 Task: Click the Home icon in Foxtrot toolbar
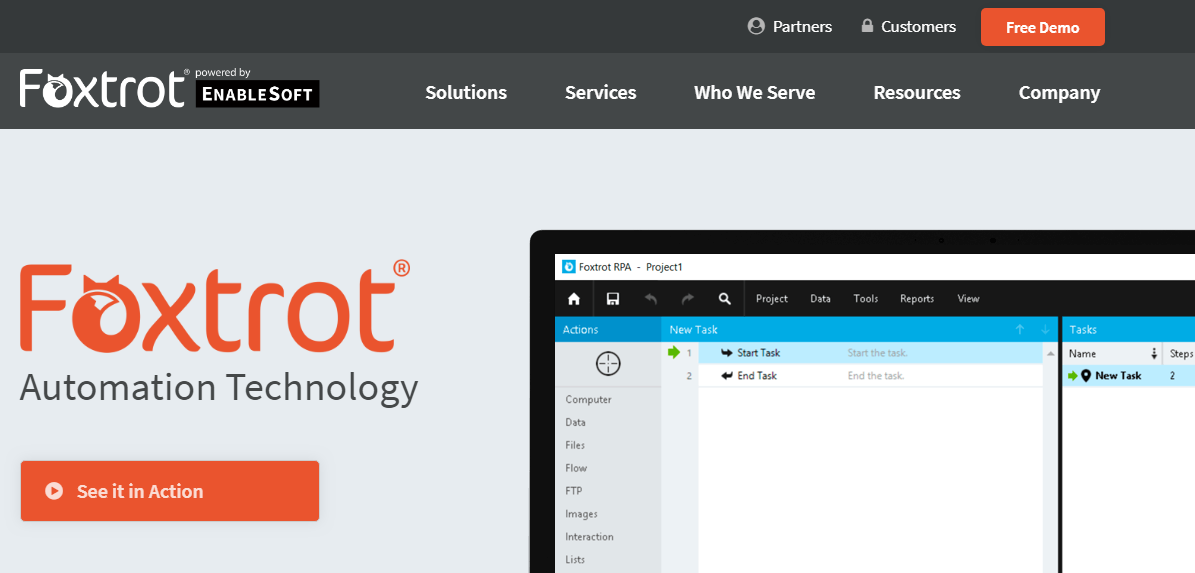pyautogui.click(x=574, y=298)
